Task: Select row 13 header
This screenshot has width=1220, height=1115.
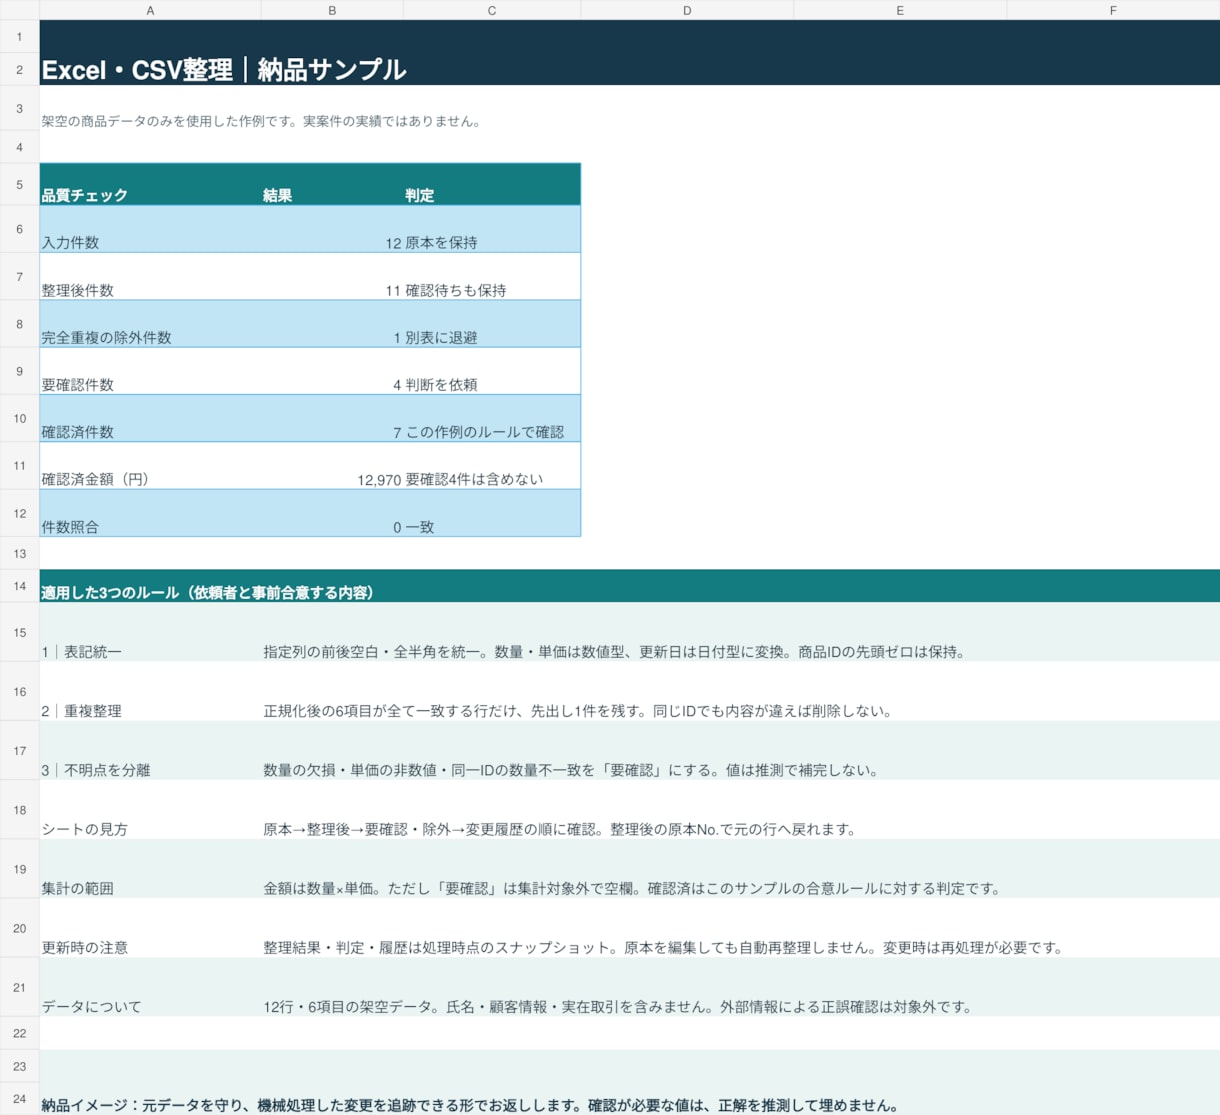Action: [19, 553]
